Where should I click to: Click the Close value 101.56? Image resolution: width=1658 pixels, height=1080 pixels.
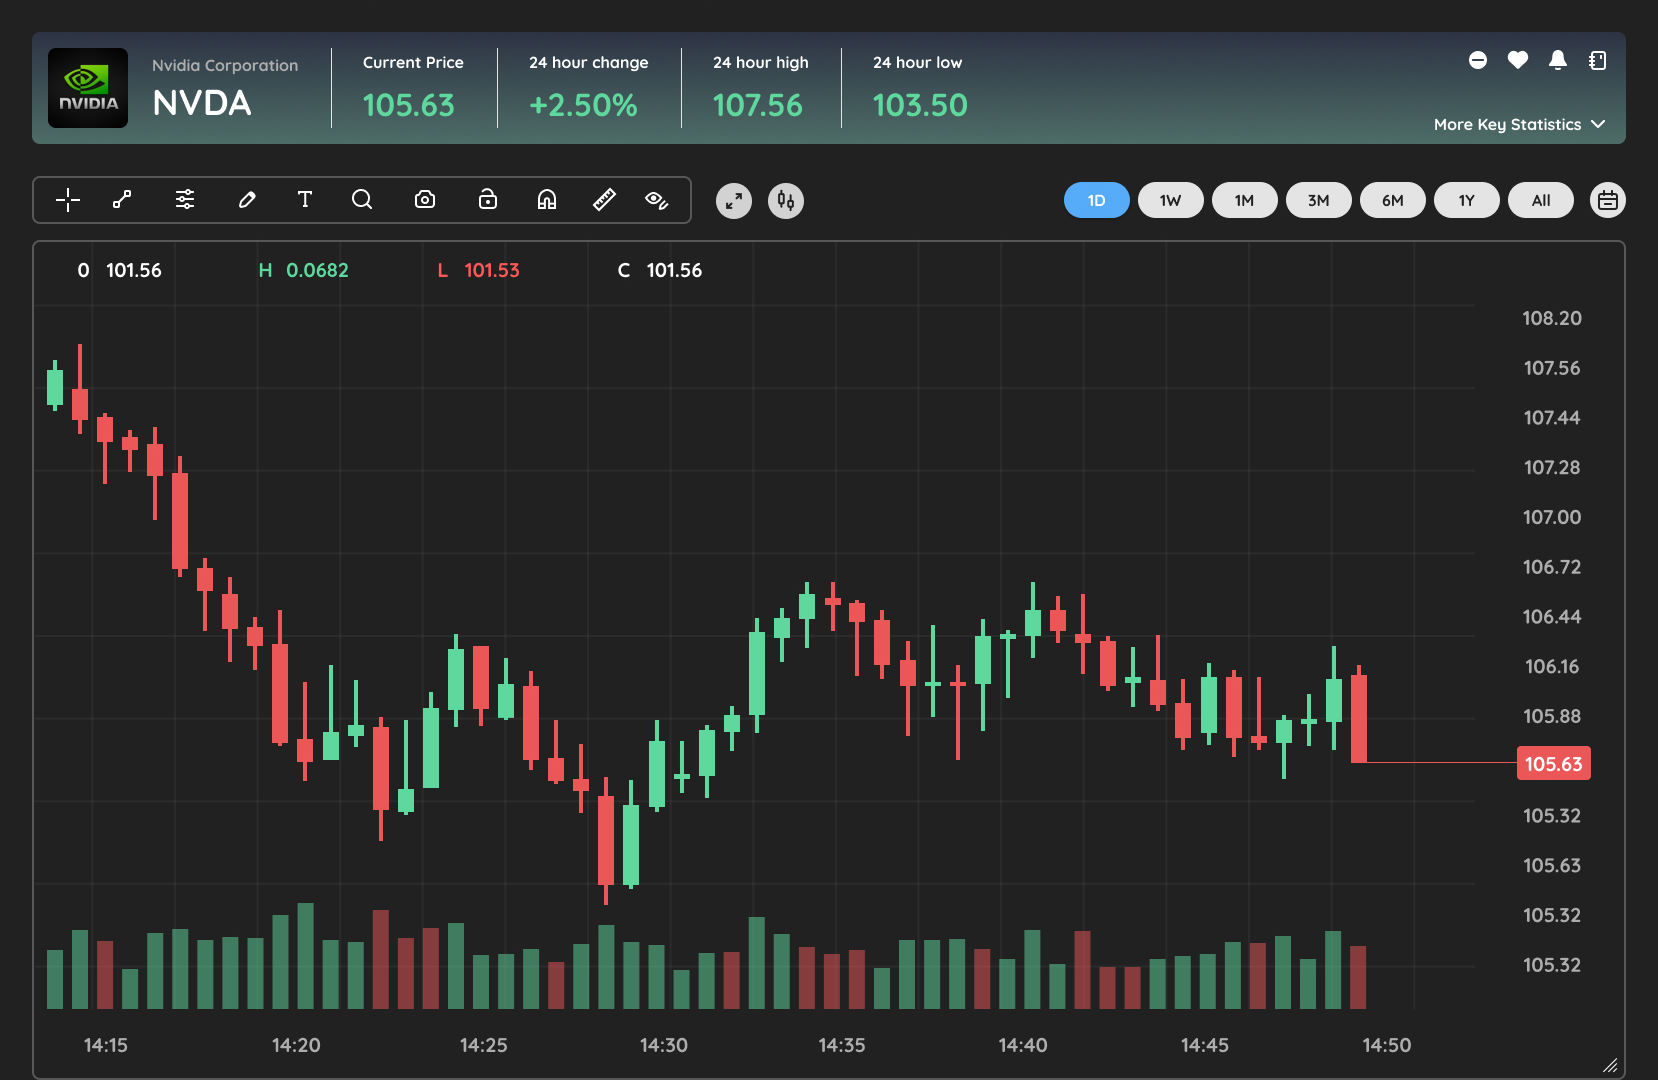pos(674,270)
